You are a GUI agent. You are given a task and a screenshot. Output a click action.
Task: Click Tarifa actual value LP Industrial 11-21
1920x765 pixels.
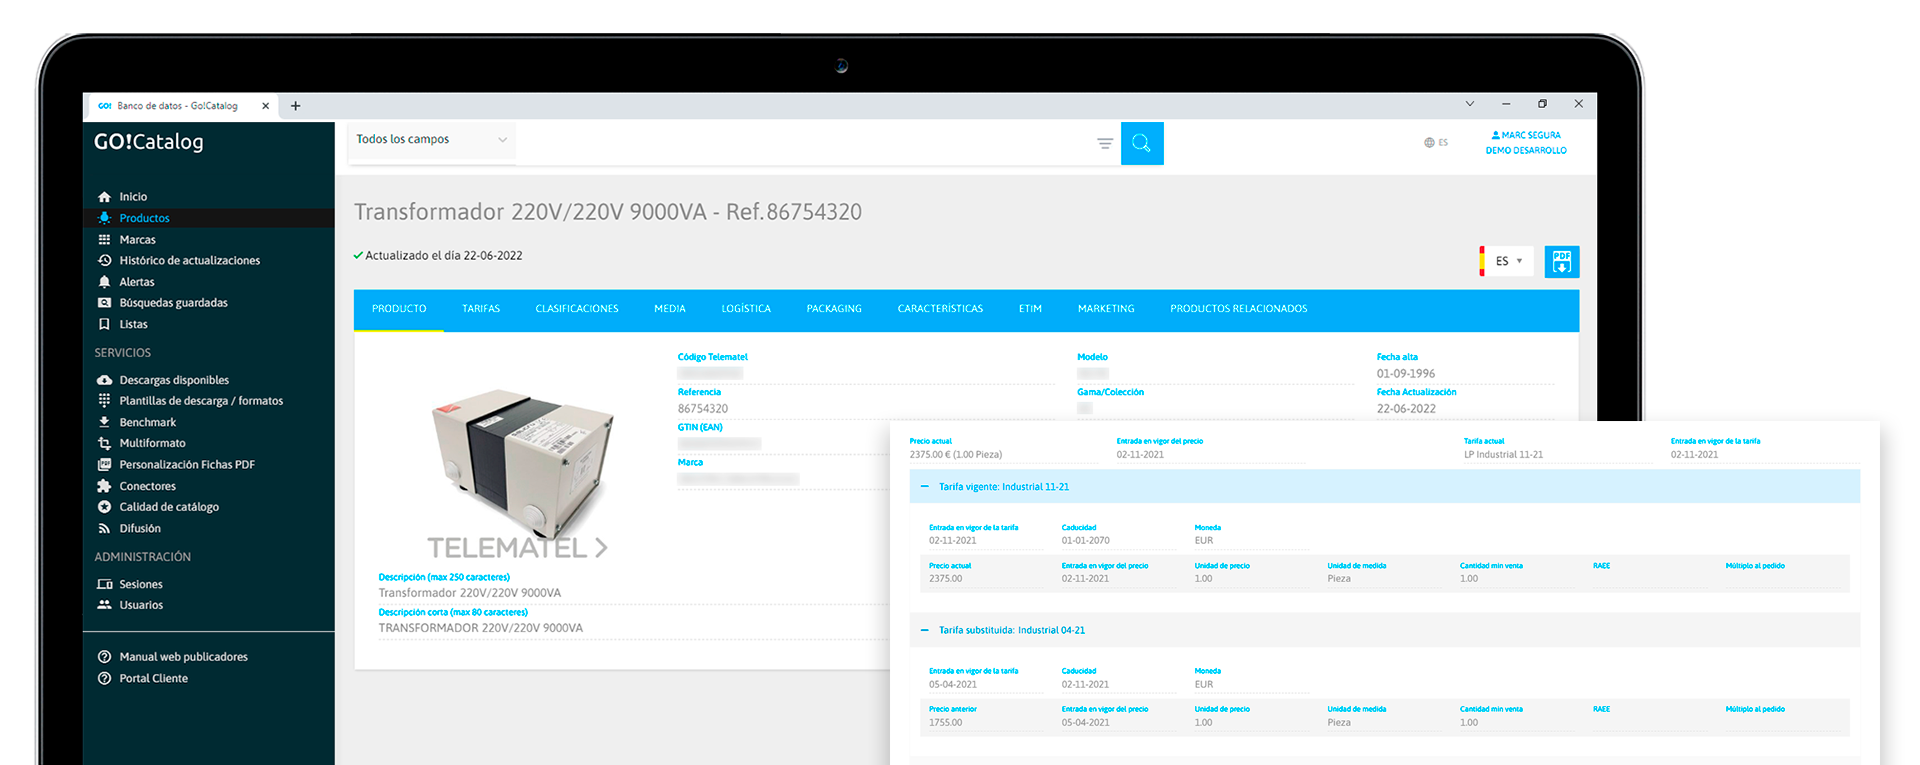(x=1504, y=455)
